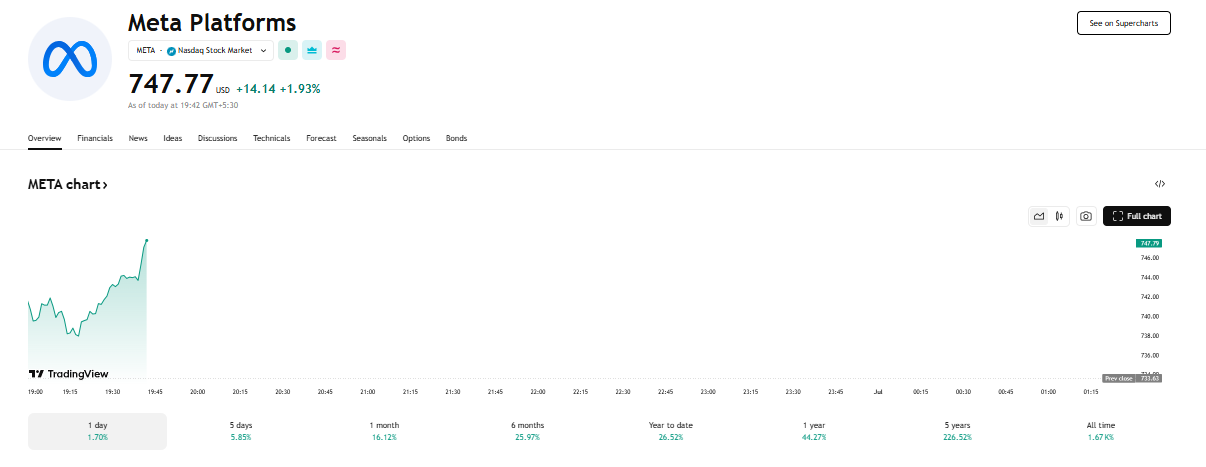Image resolution: width=1206 pixels, height=467 pixels.
Task: Open the Forecast tab
Action: pyautogui.click(x=321, y=138)
